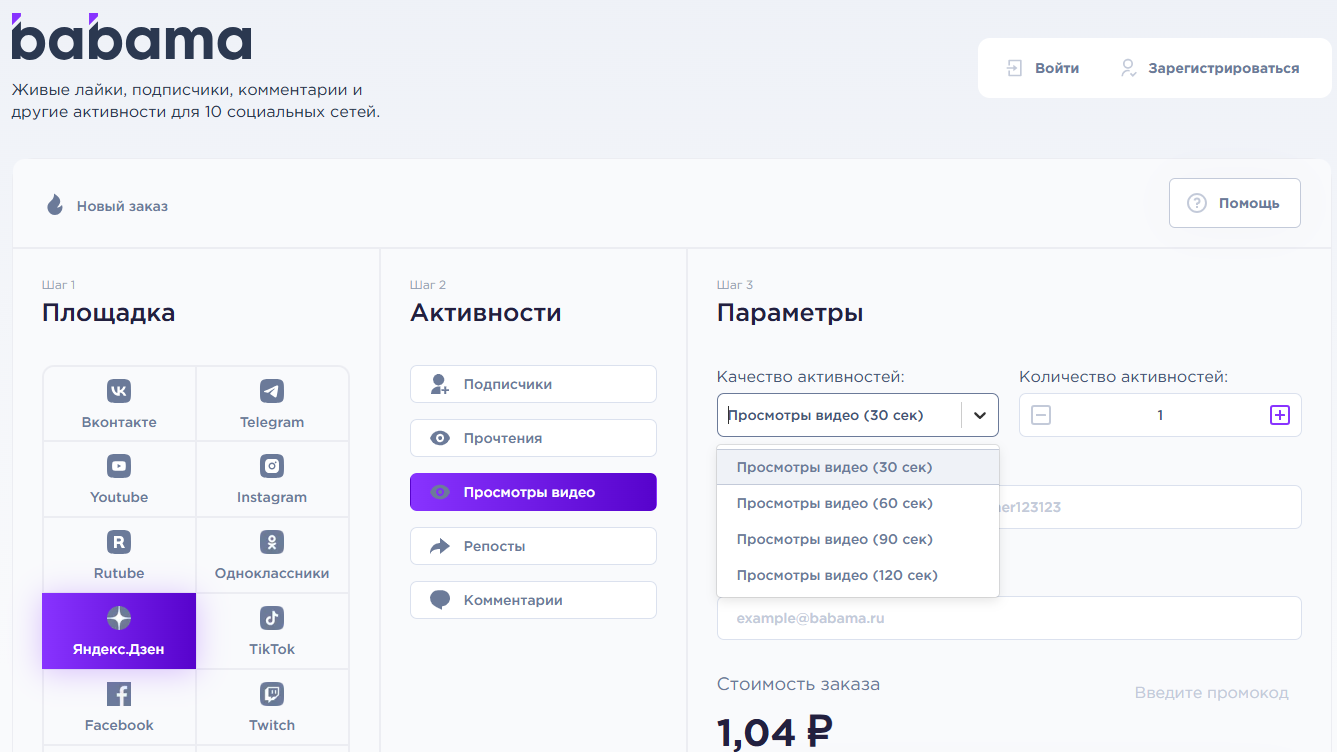The height and width of the screenshot is (752, 1337).
Task: Choose the Просмотры видео activity
Action: coord(533,492)
